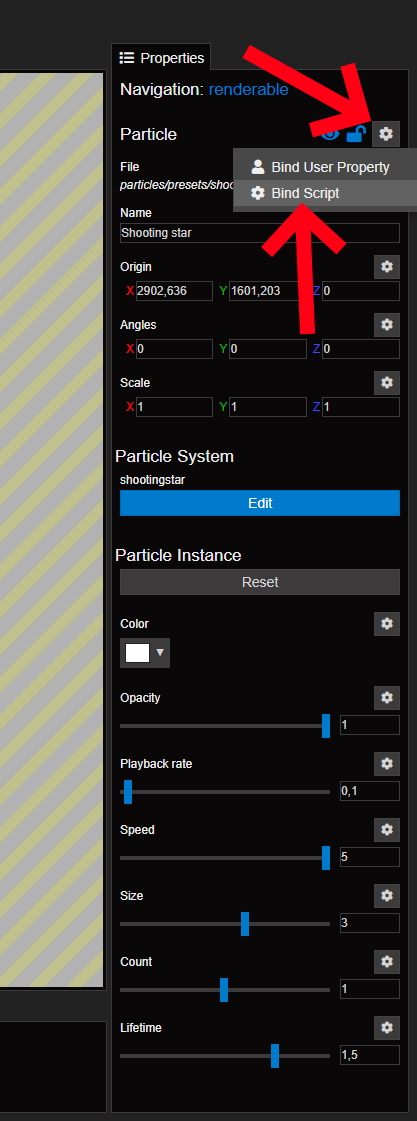Click the Reset particle instance button
The width and height of the screenshot is (417, 1121).
(x=260, y=582)
